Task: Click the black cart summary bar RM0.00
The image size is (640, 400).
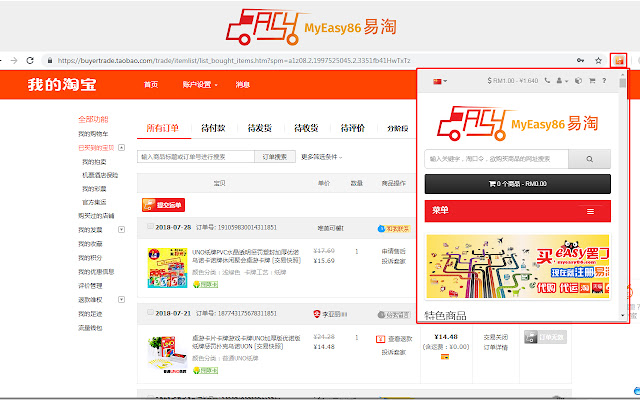Action: point(518,184)
